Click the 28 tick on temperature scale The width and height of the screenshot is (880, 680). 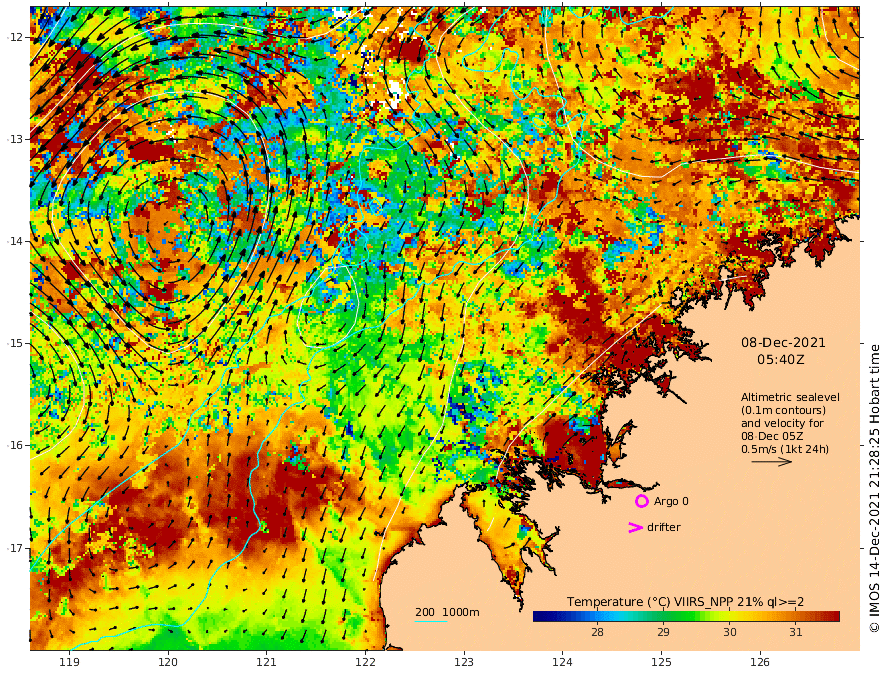click(x=597, y=632)
